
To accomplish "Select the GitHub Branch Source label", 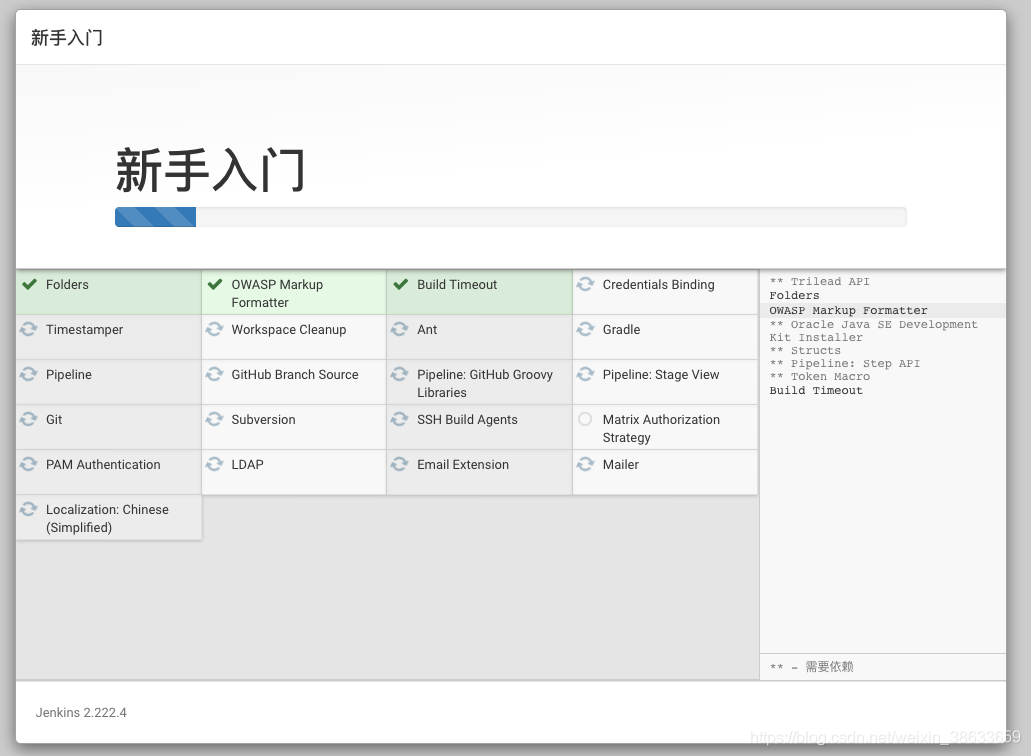I will tap(295, 375).
